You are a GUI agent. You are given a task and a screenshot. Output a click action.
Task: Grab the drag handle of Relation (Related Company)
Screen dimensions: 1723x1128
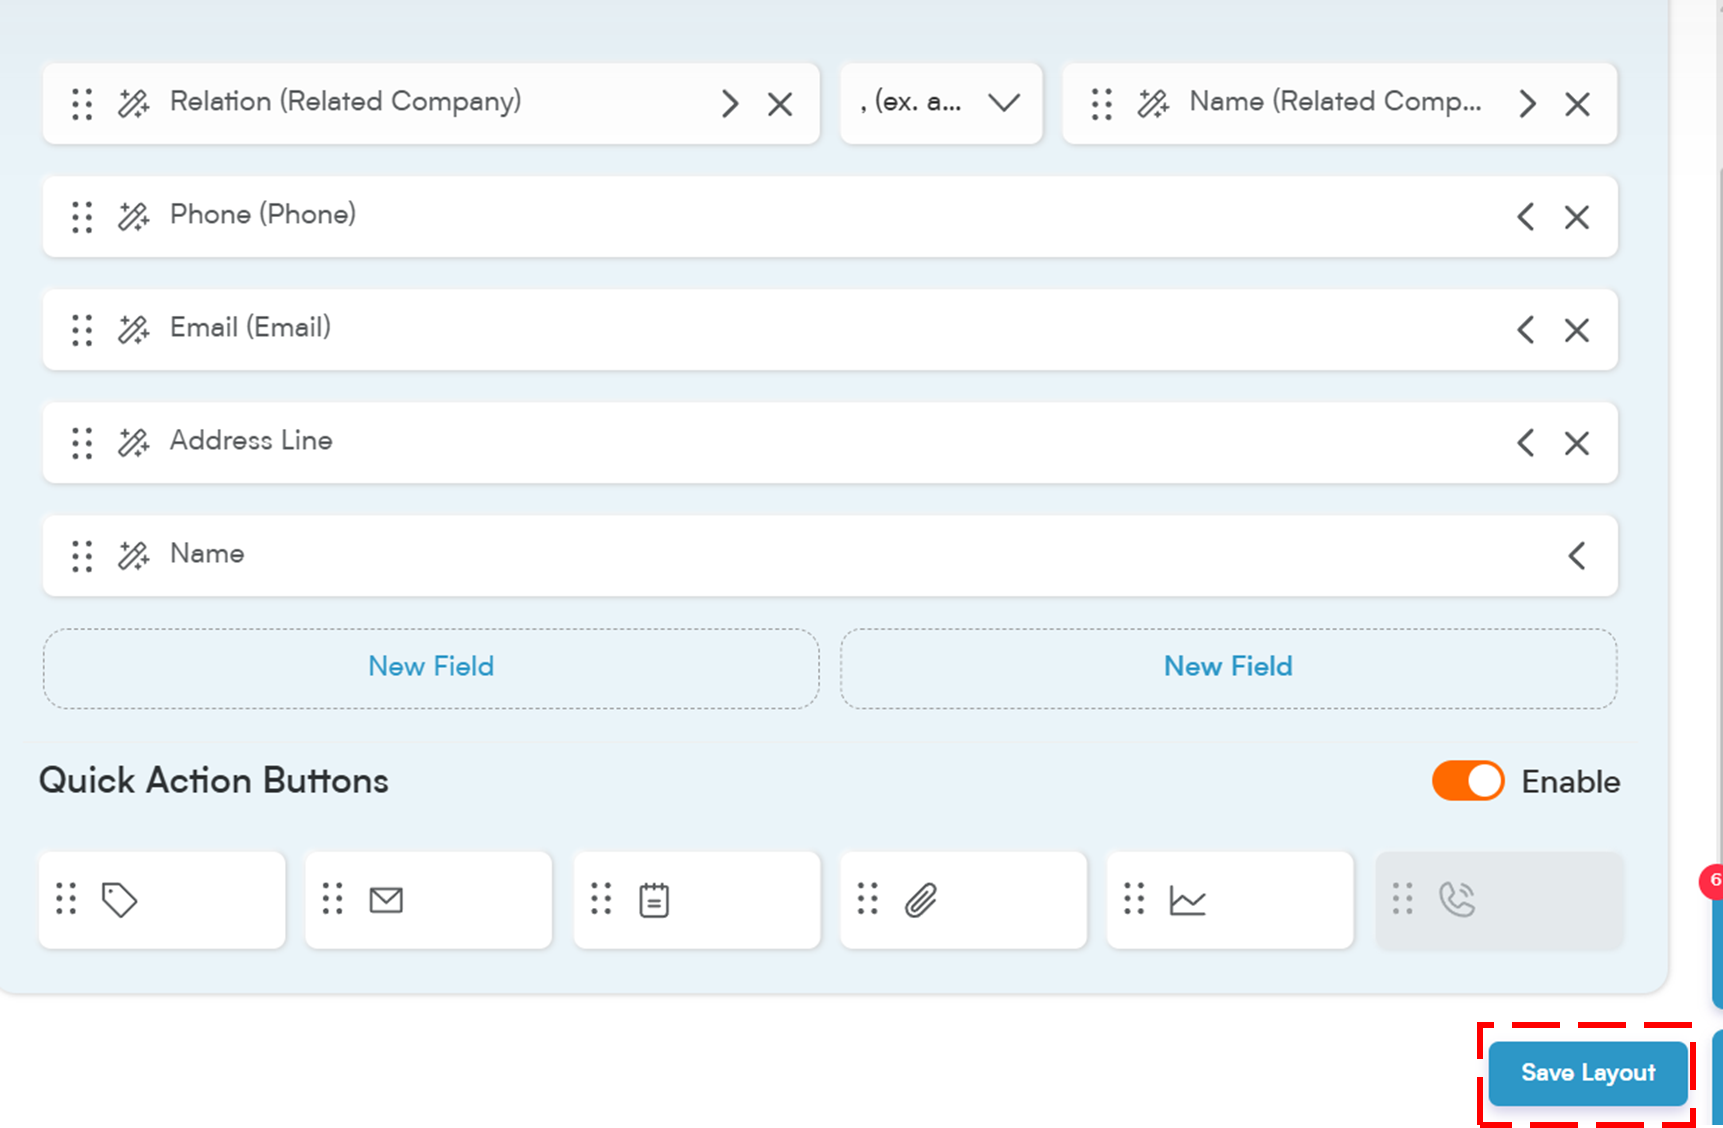click(x=82, y=104)
